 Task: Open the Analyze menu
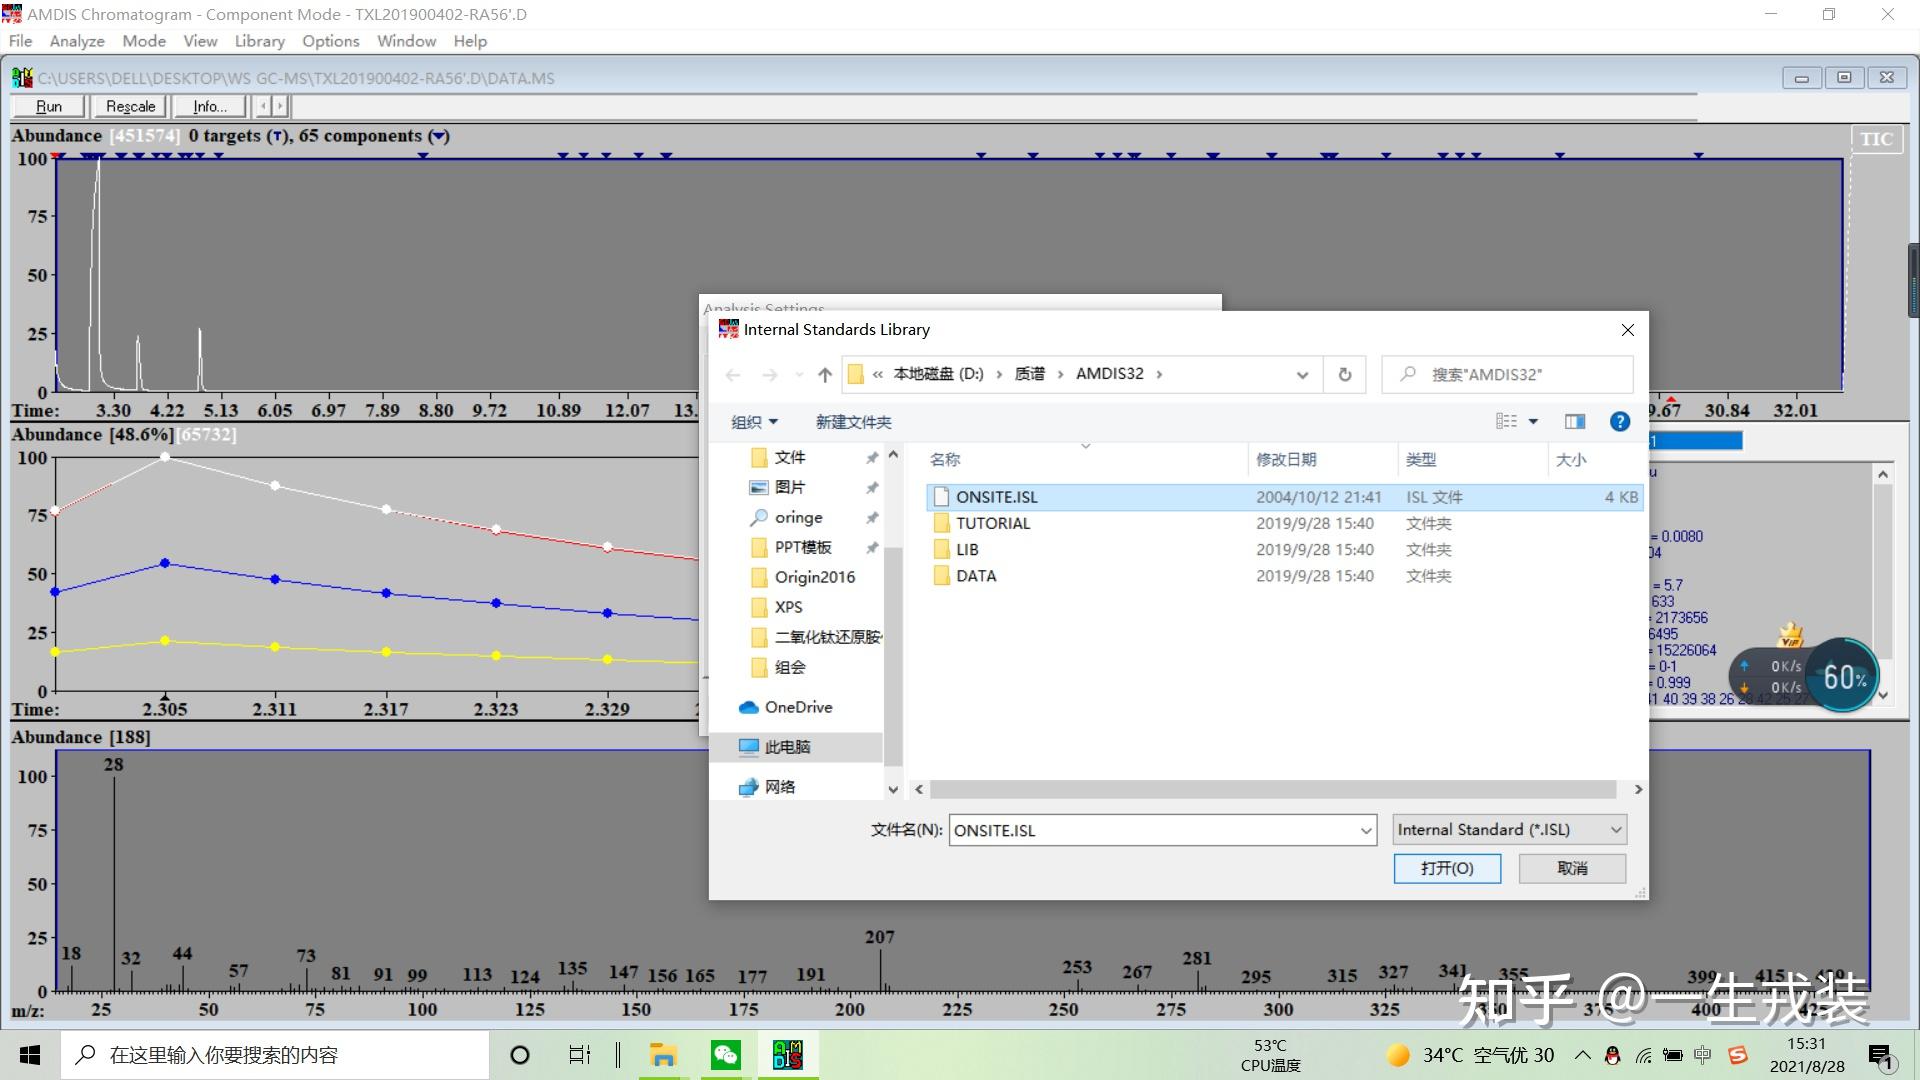pyautogui.click(x=77, y=41)
